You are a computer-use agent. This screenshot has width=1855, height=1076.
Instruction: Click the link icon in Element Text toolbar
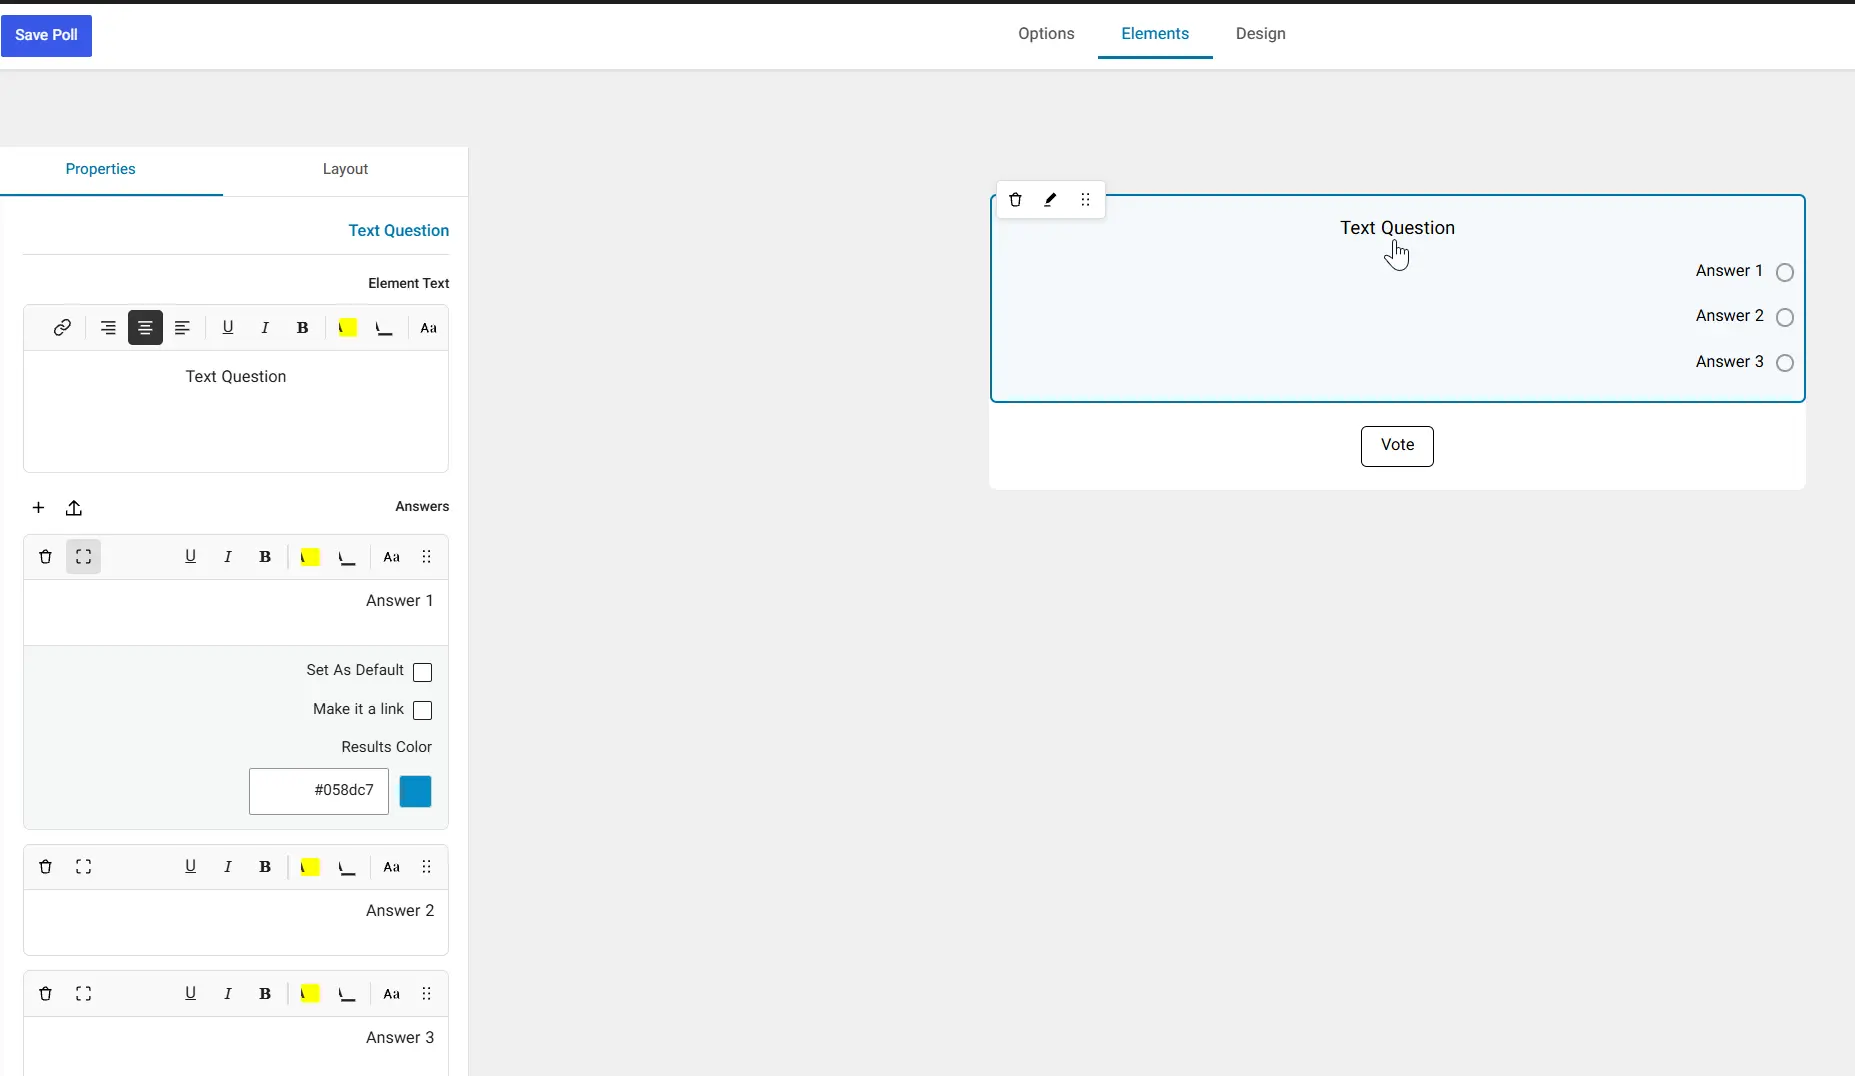(x=62, y=328)
